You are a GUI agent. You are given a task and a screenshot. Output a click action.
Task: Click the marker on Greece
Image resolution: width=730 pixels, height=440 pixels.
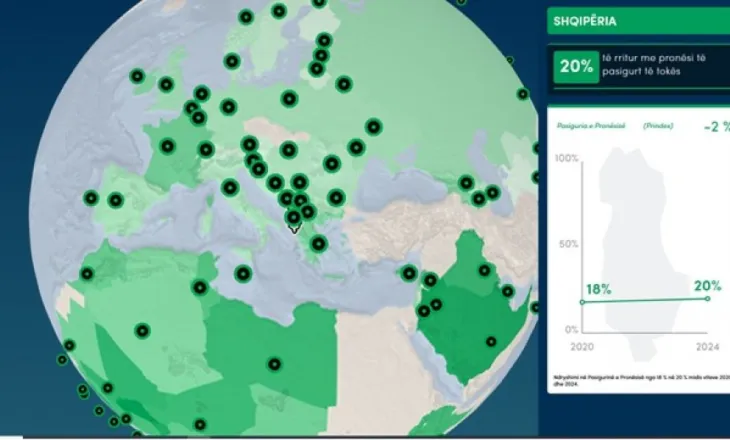319,244
